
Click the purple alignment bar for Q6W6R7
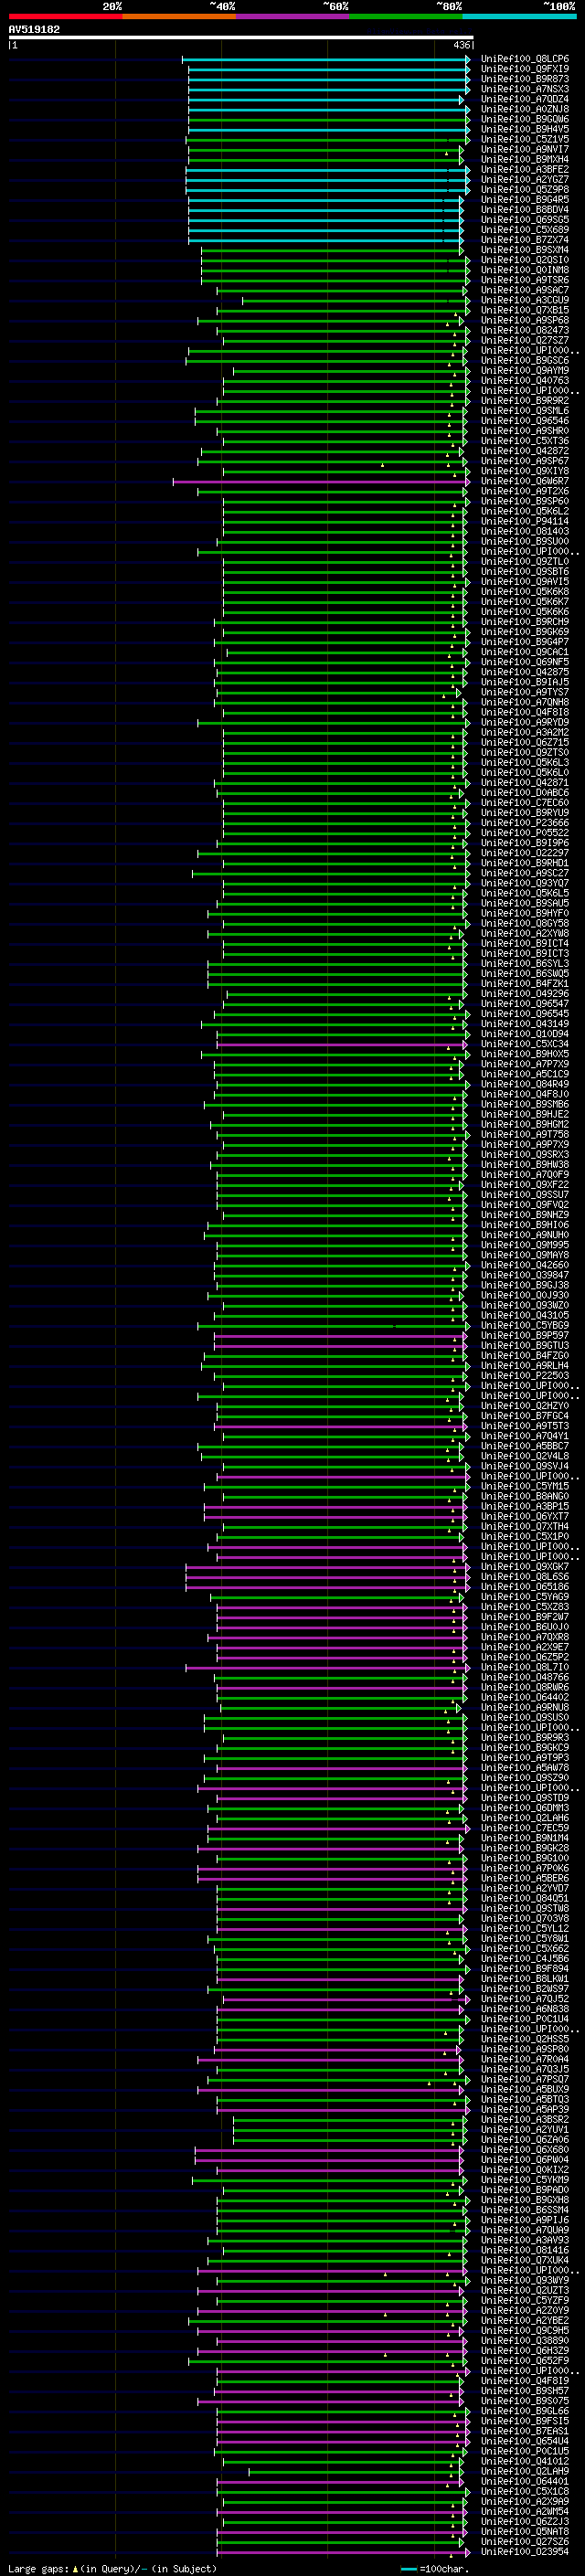[x=321, y=482]
